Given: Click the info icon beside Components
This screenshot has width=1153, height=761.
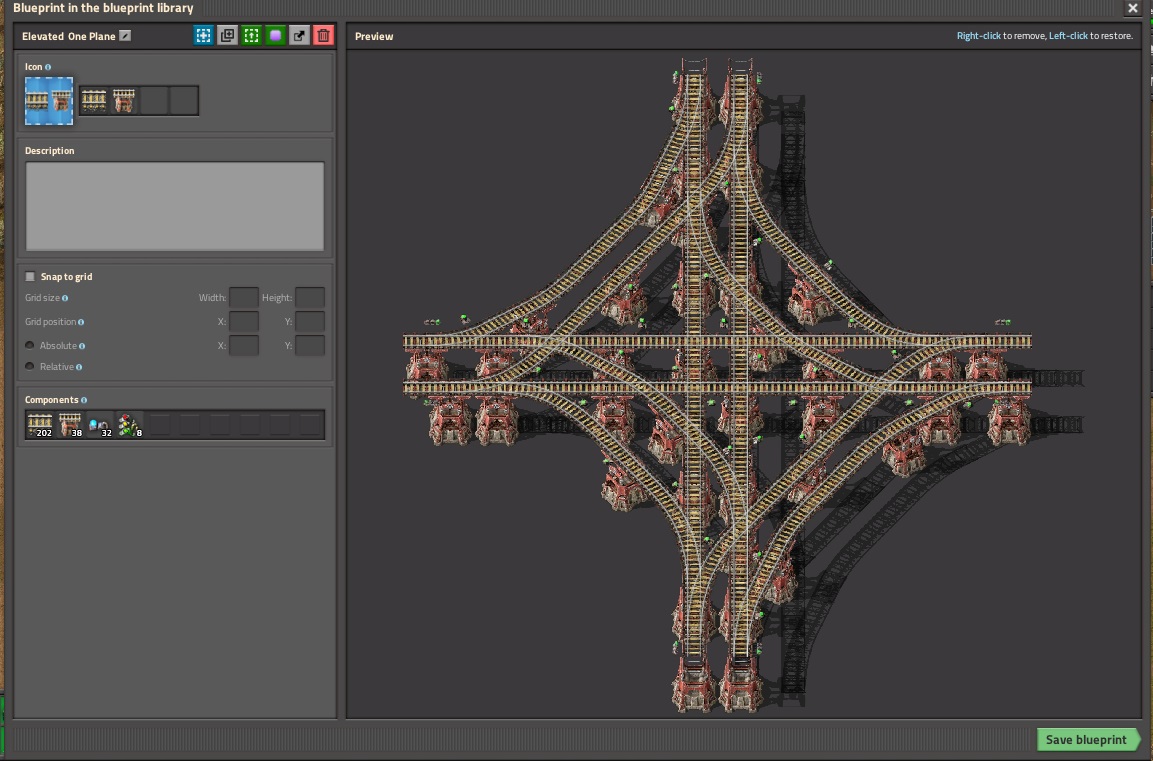Looking at the screenshot, I should (84, 399).
